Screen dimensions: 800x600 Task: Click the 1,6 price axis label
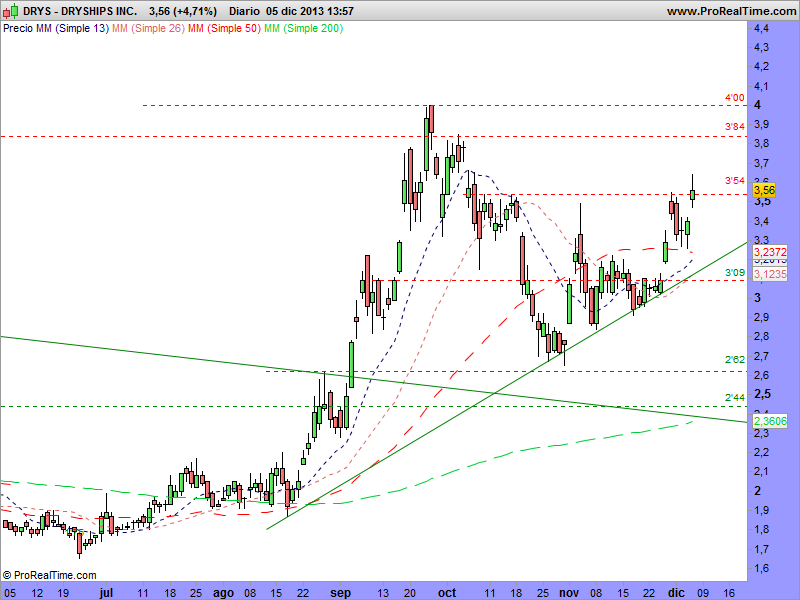click(x=761, y=568)
